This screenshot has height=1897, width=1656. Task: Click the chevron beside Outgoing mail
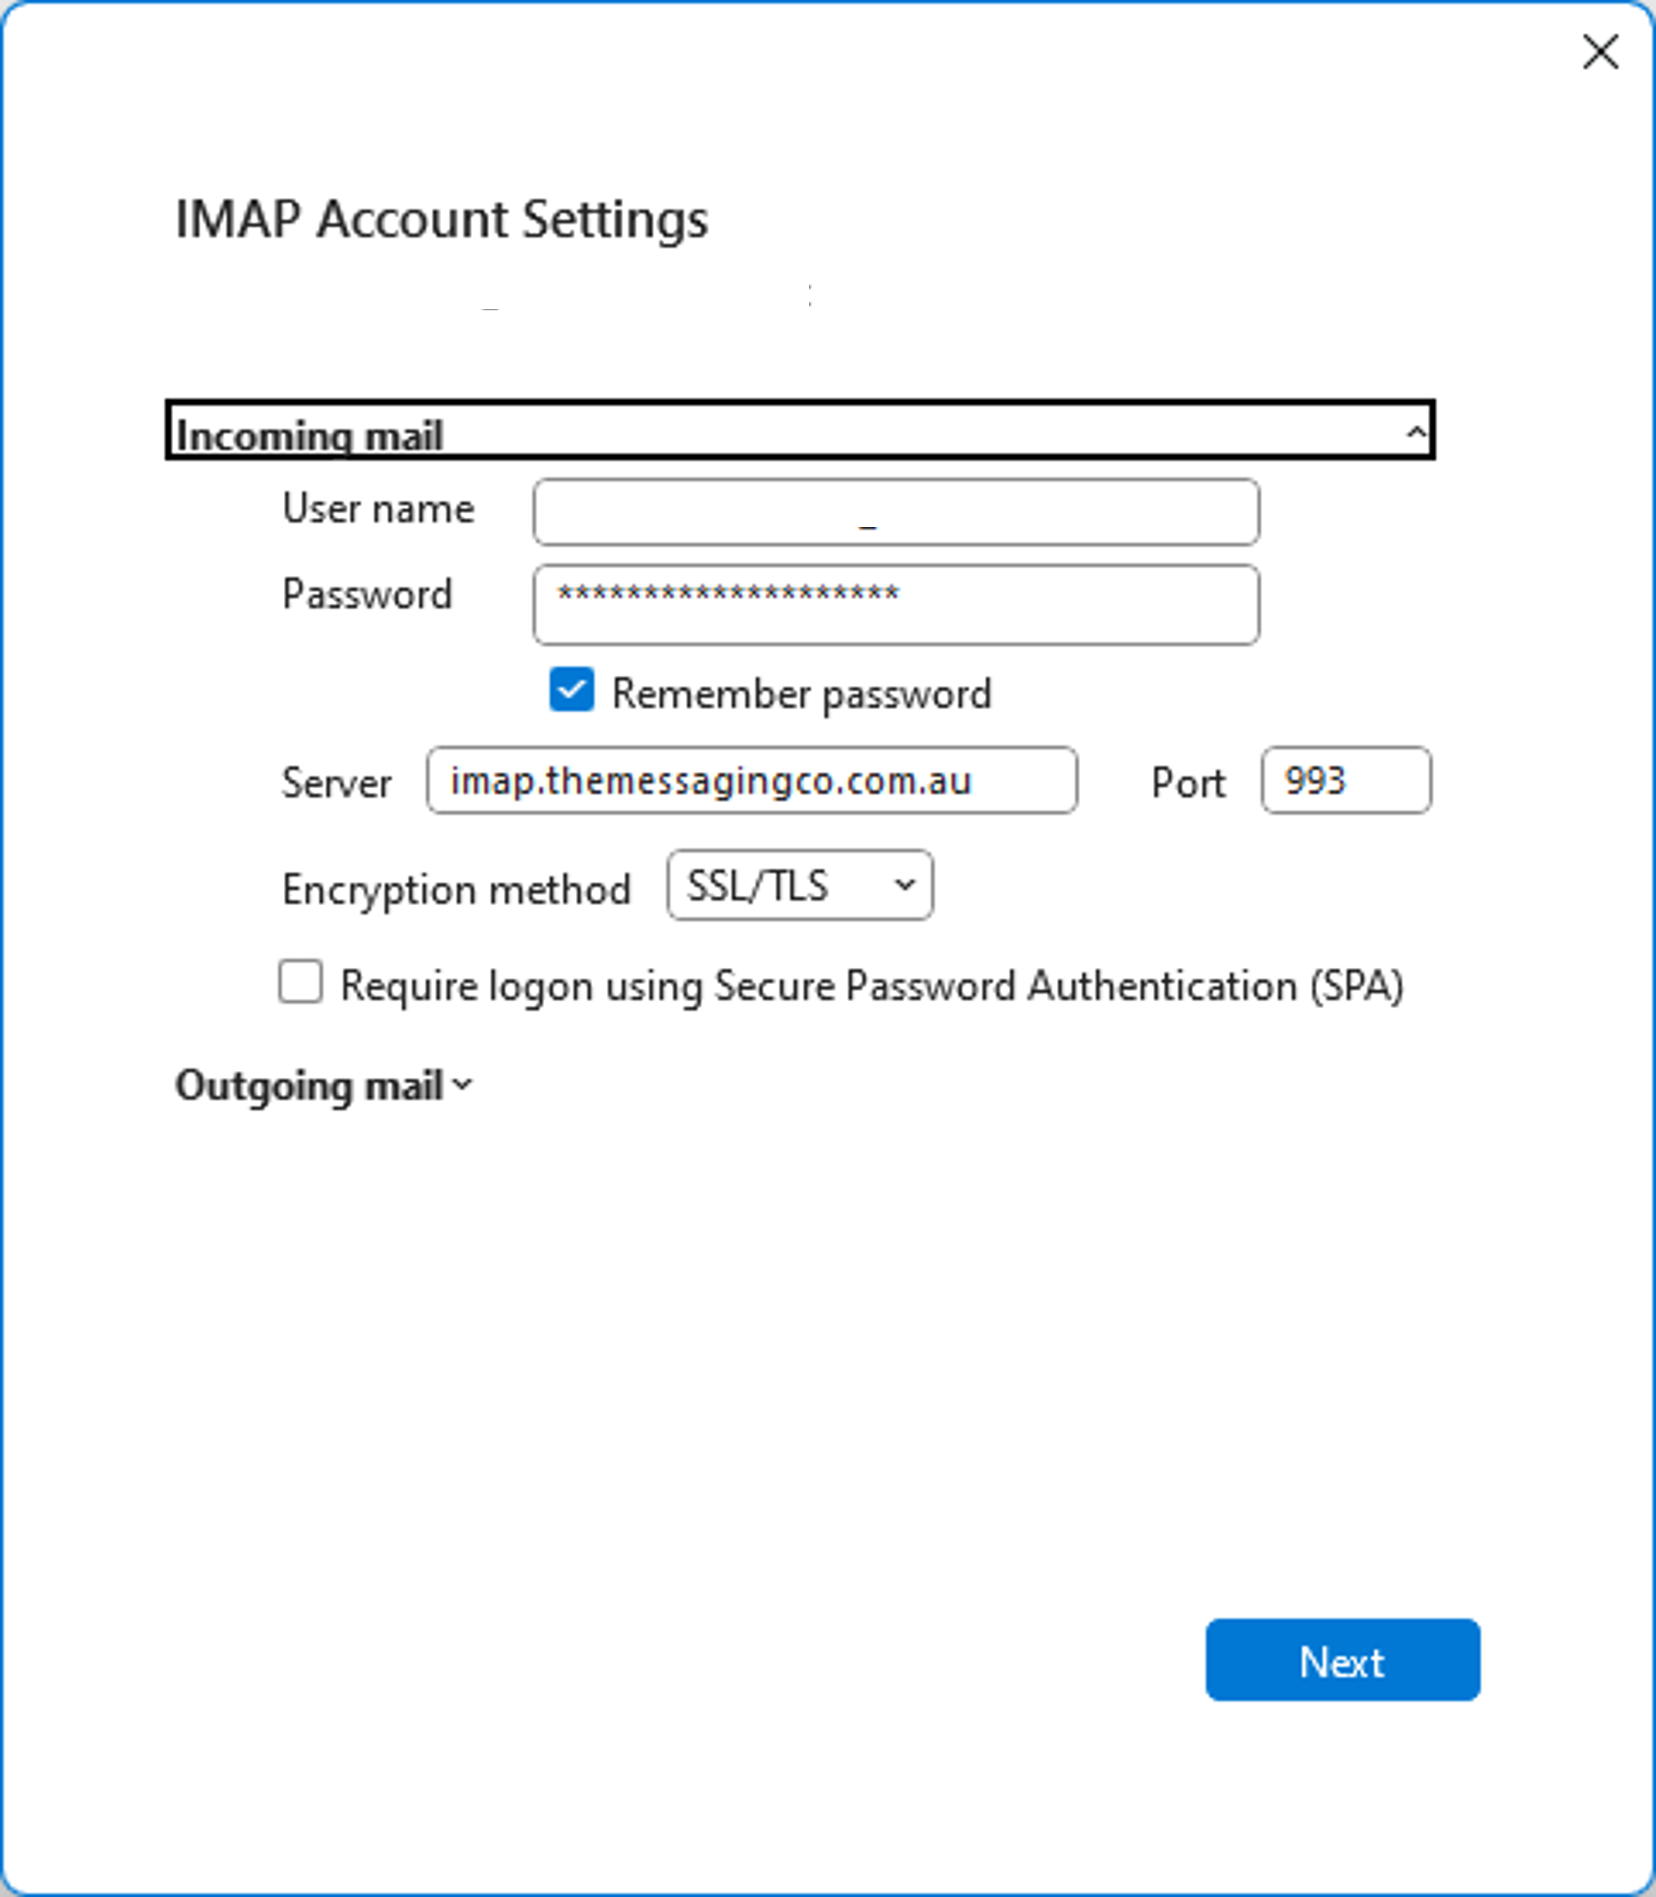(462, 1084)
